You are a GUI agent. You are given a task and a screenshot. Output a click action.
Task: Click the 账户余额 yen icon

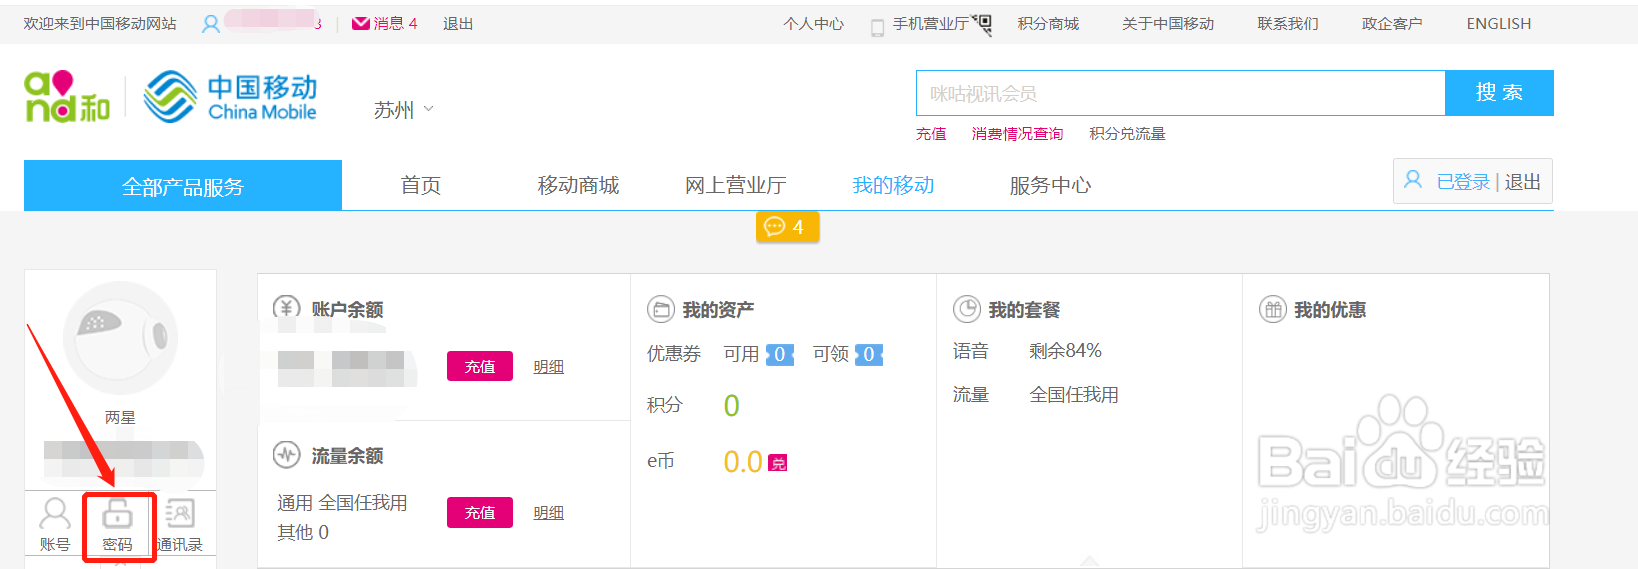[287, 308]
